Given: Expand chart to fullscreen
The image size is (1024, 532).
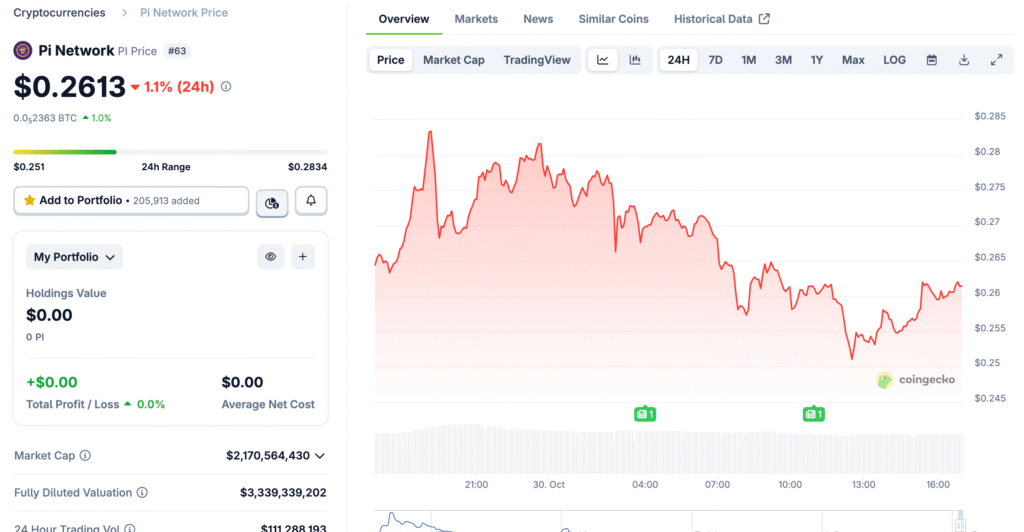Looking at the screenshot, I should [996, 60].
